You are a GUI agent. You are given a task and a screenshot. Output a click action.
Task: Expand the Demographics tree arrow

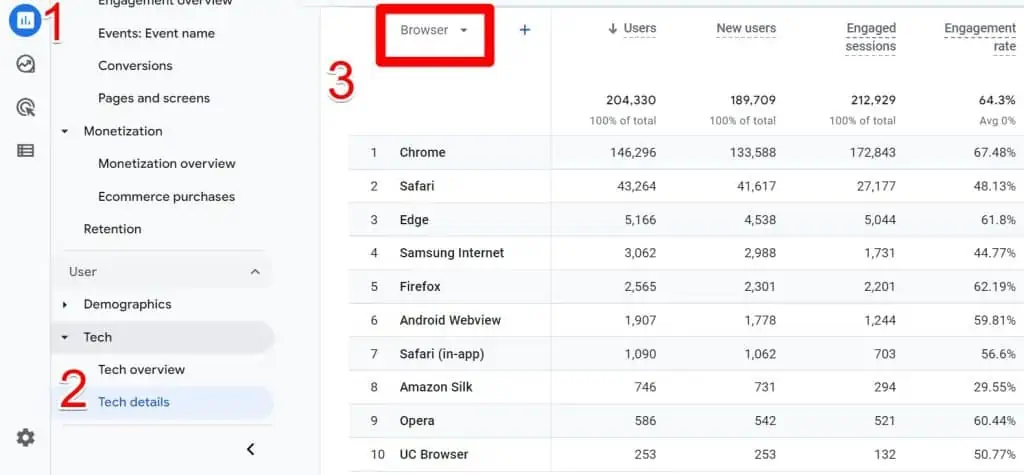pyautogui.click(x=65, y=304)
